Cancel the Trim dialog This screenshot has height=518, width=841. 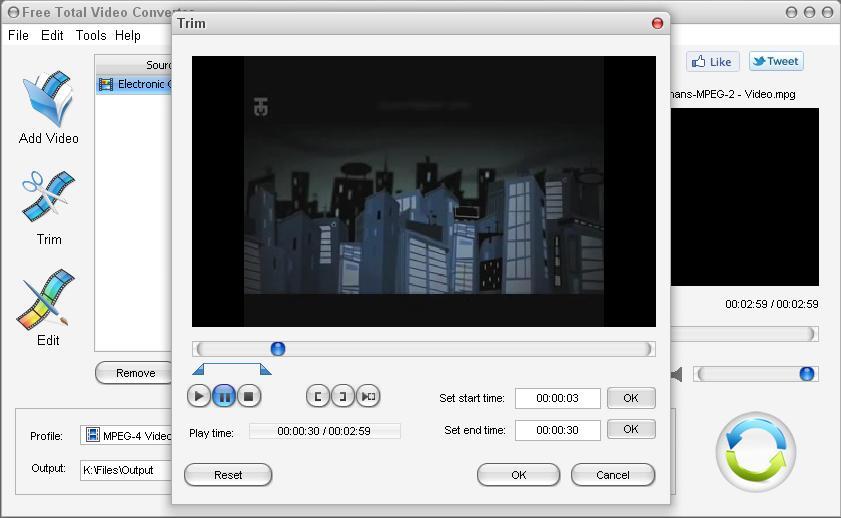[613, 475]
